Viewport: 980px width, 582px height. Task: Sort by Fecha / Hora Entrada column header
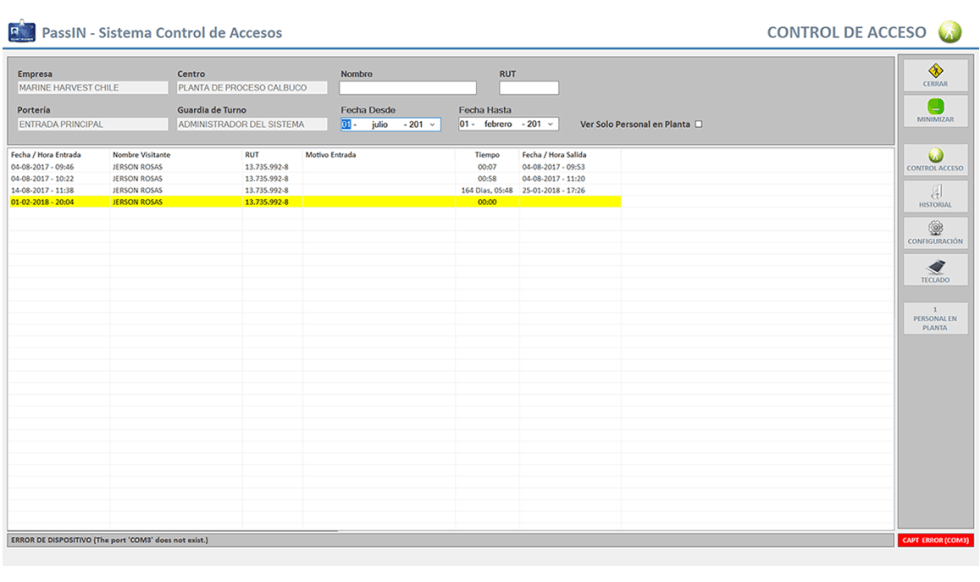coord(46,155)
